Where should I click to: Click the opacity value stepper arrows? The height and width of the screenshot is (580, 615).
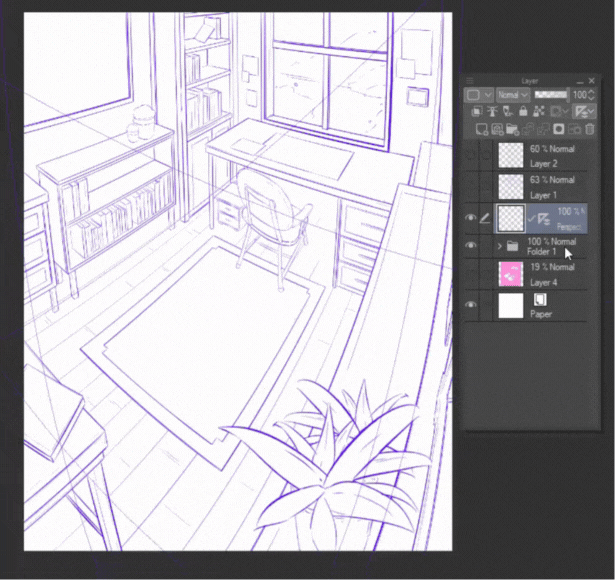(x=591, y=95)
